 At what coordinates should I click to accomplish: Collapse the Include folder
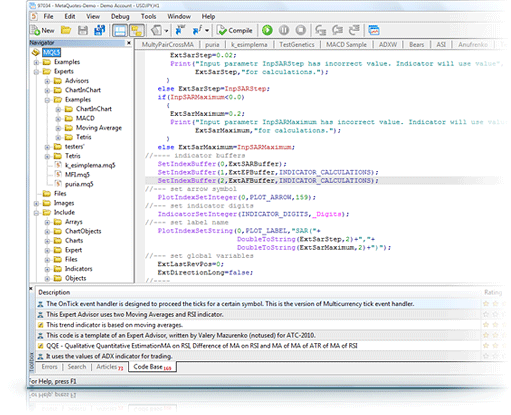(36, 212)
